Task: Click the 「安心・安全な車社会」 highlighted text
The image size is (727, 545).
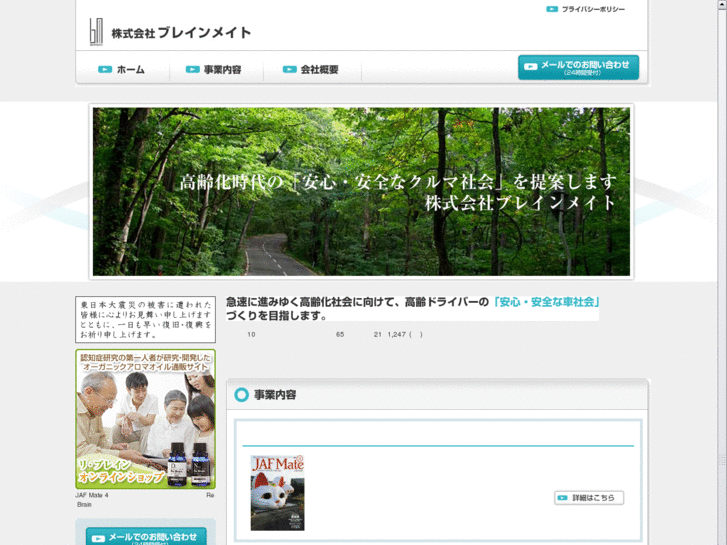Action: (x=546, y=302)
